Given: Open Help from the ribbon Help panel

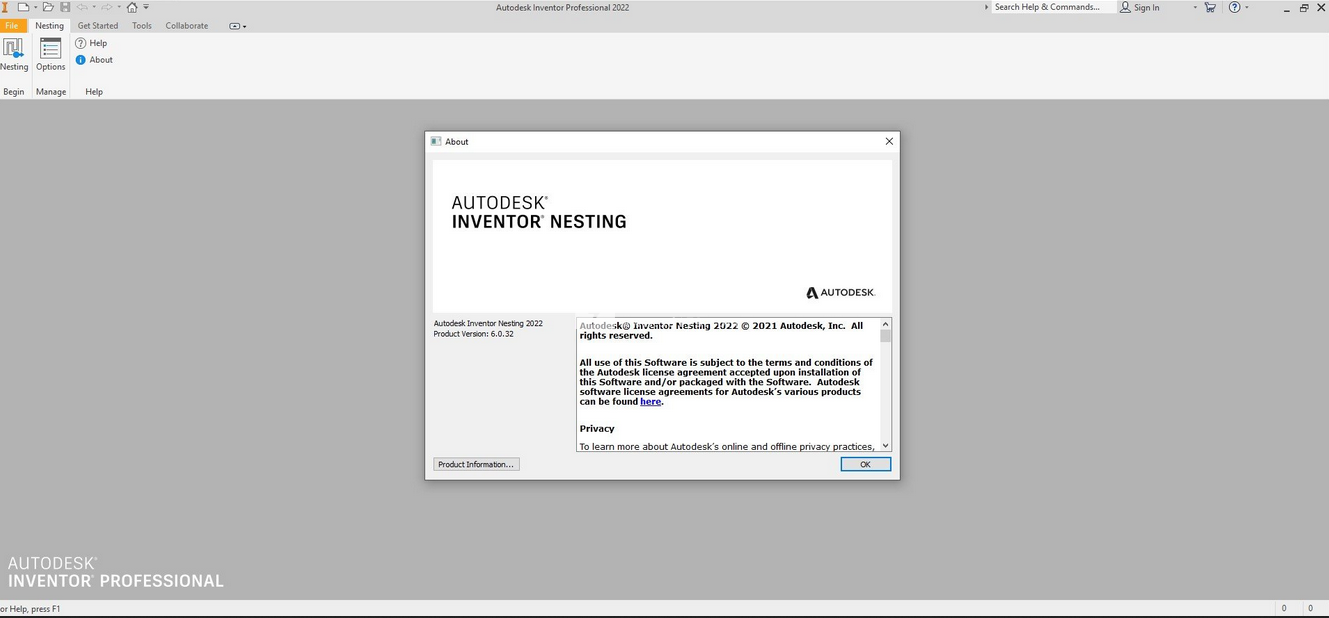Looking at the screenshot, I should (x=91, y=43).
